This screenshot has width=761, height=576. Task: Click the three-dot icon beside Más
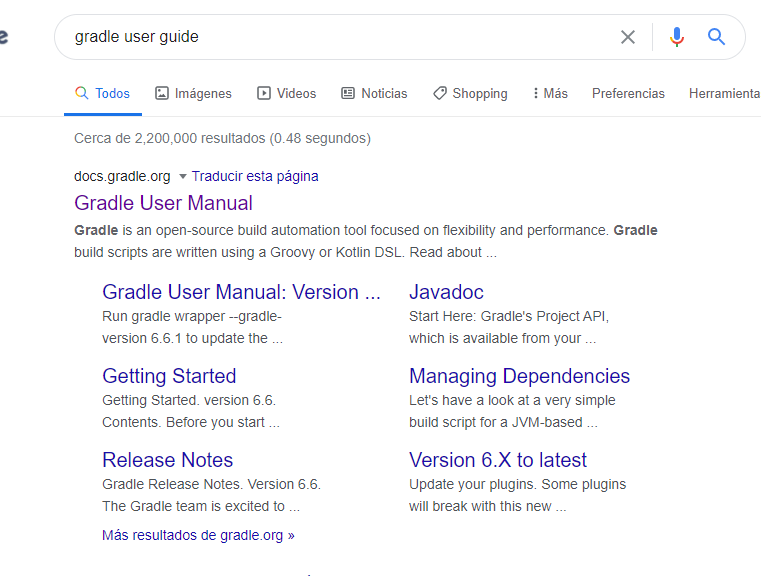535,93
